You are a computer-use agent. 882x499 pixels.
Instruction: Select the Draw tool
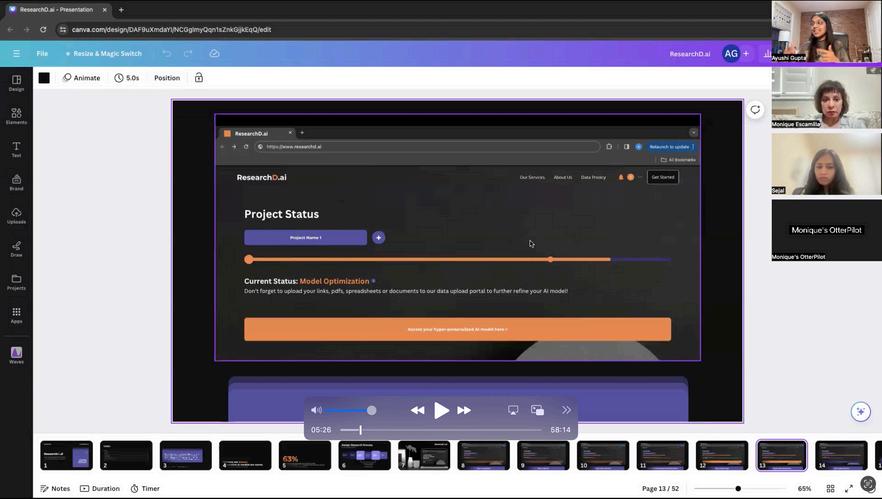(16, 249)
